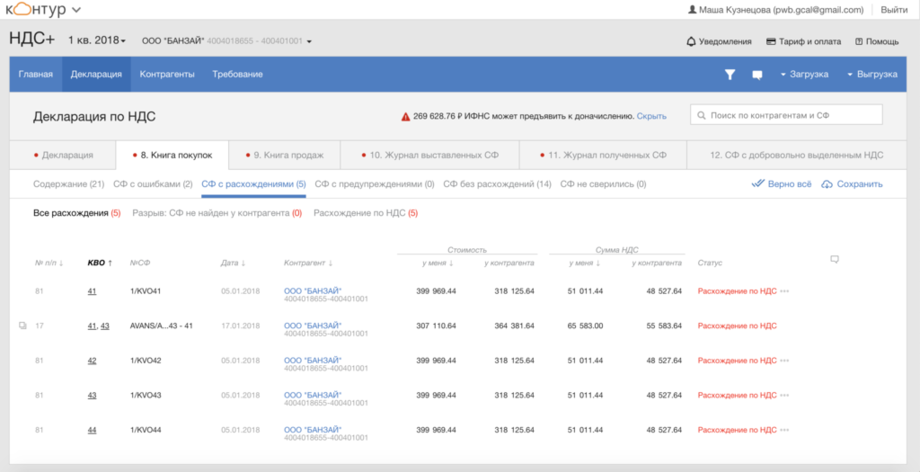Switch to 9. Книга продаж tab

point(283,155)
